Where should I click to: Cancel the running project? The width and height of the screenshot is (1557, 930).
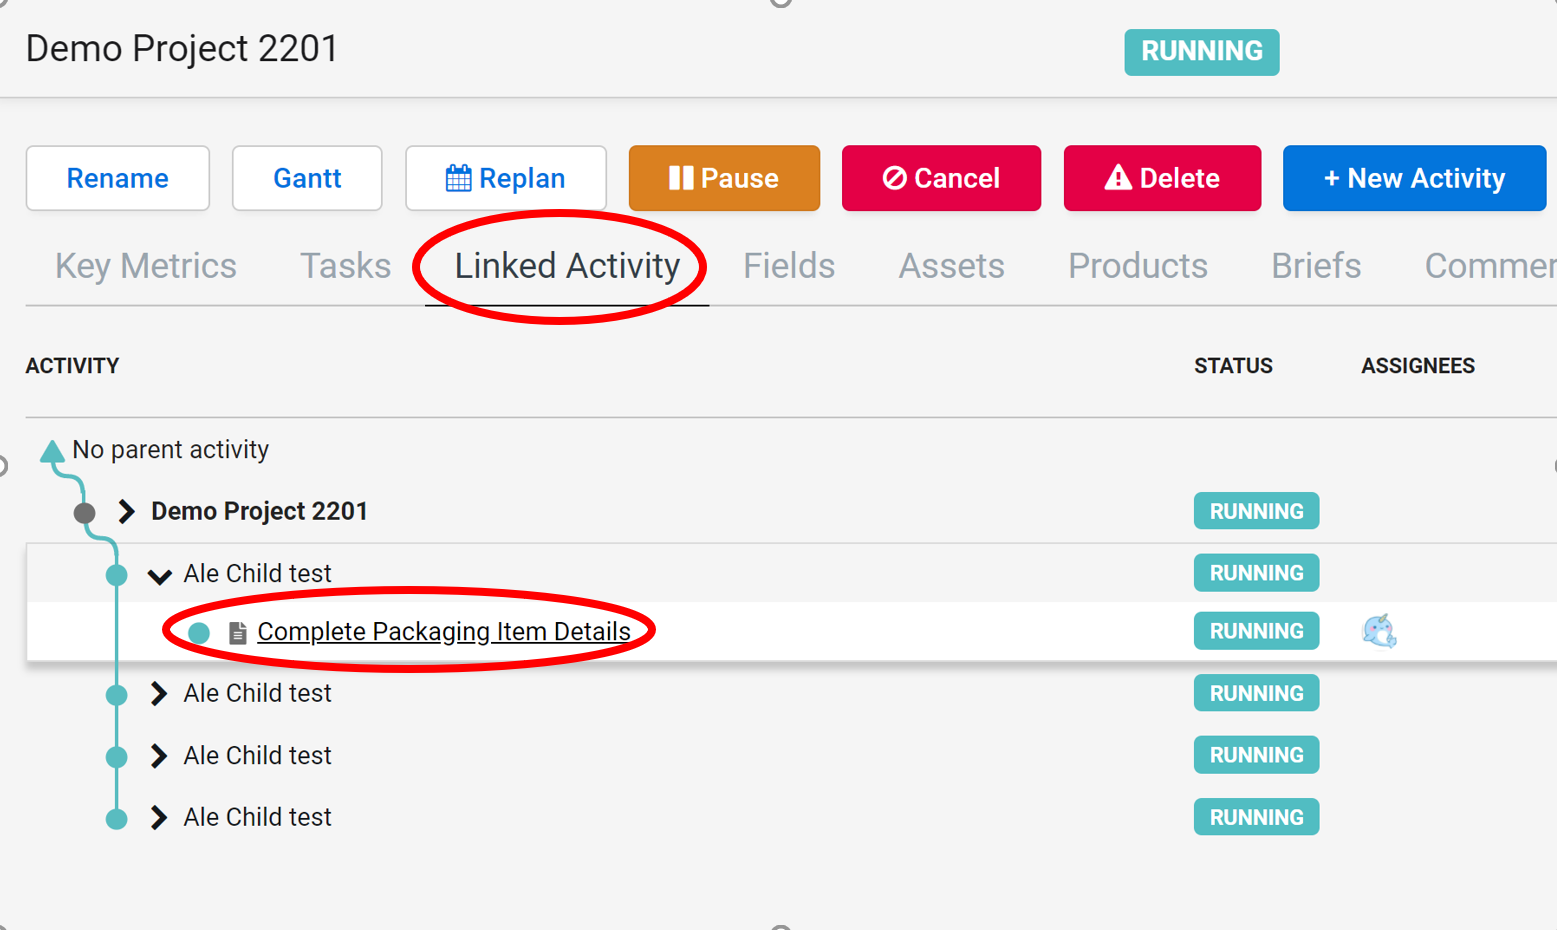pyautogui.click(x=940, y=178)
